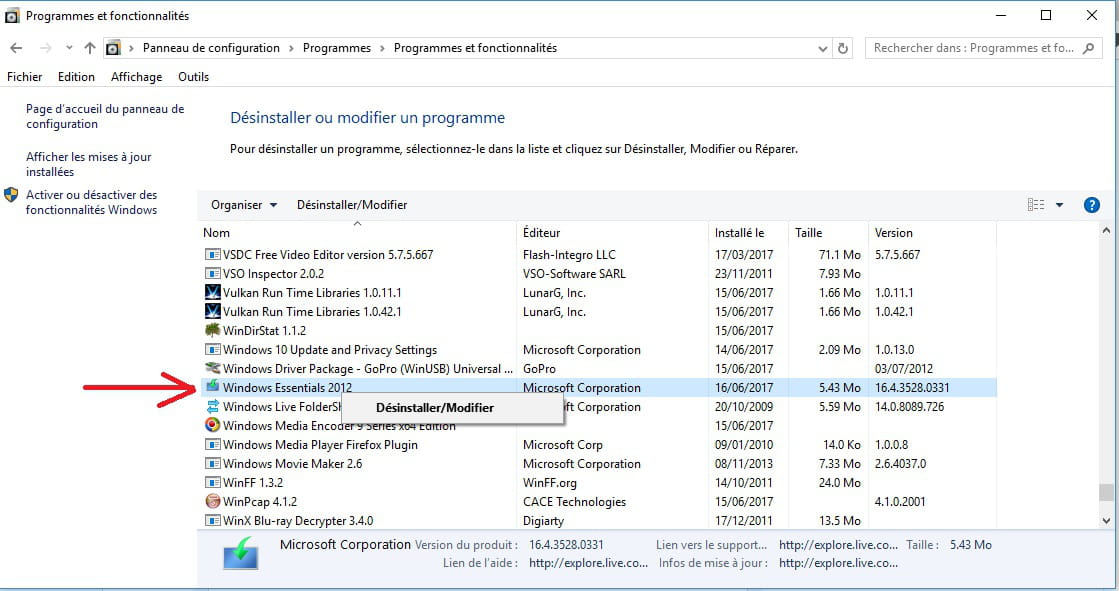
Task: Open the address bar history dropdown
Action: [x=823, y=49]
